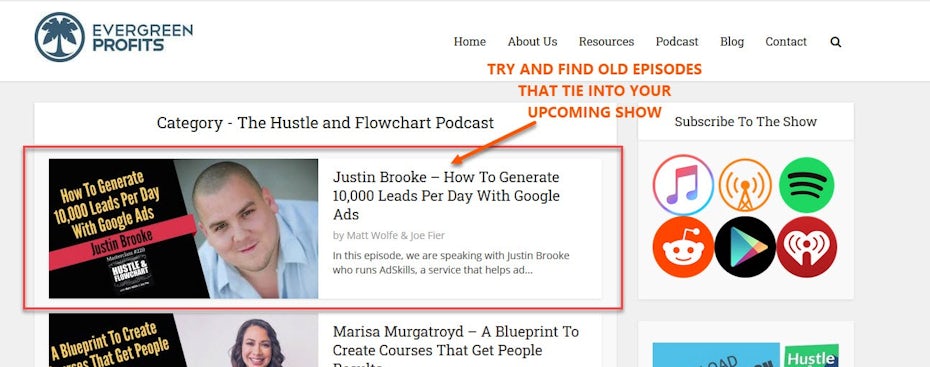Open the Blog menu item
930x367 pixels.
tap(732, 42)
